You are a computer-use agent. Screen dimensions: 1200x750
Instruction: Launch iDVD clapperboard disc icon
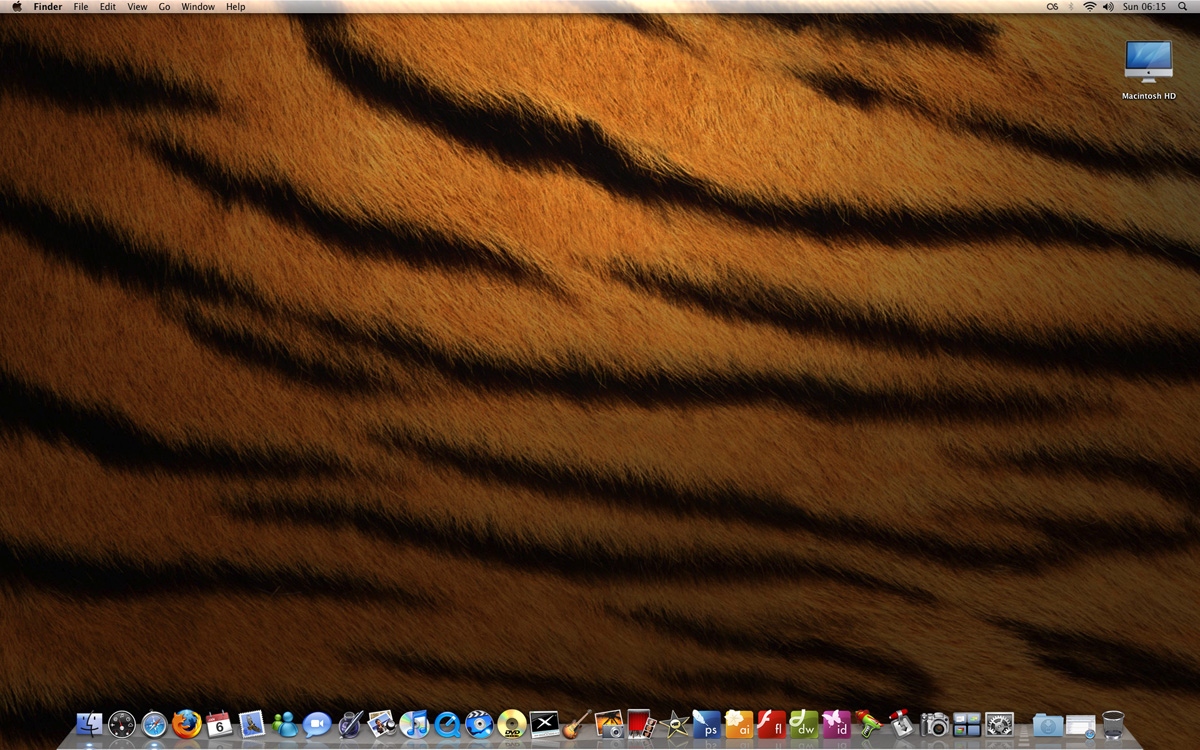tap(479, 724)
